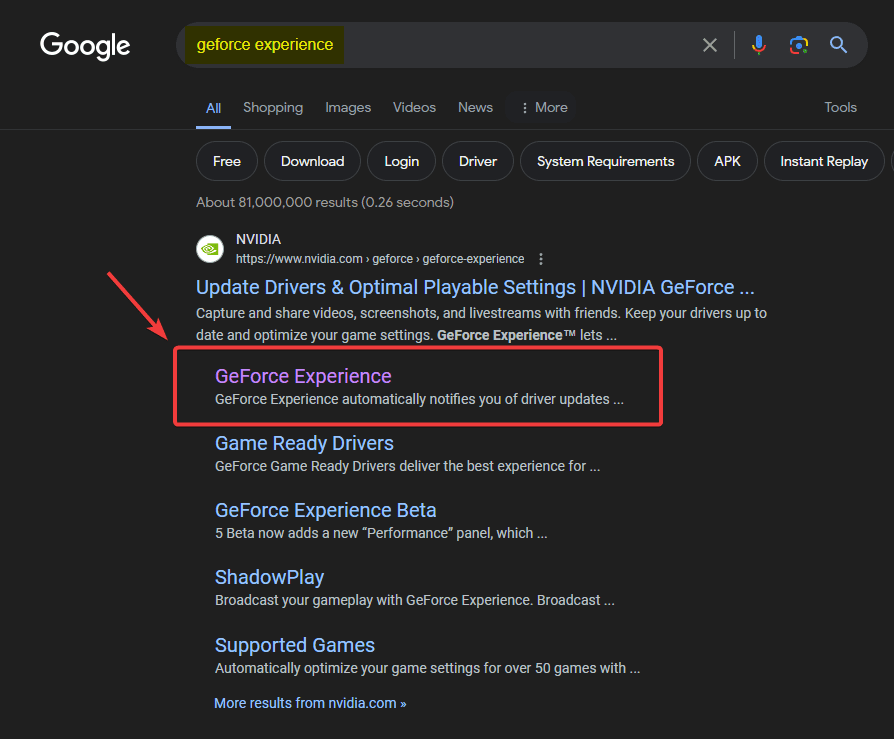Start voice search with microphone icon
894x739 pixels.
pyautogui.click(x=759, y=45)
